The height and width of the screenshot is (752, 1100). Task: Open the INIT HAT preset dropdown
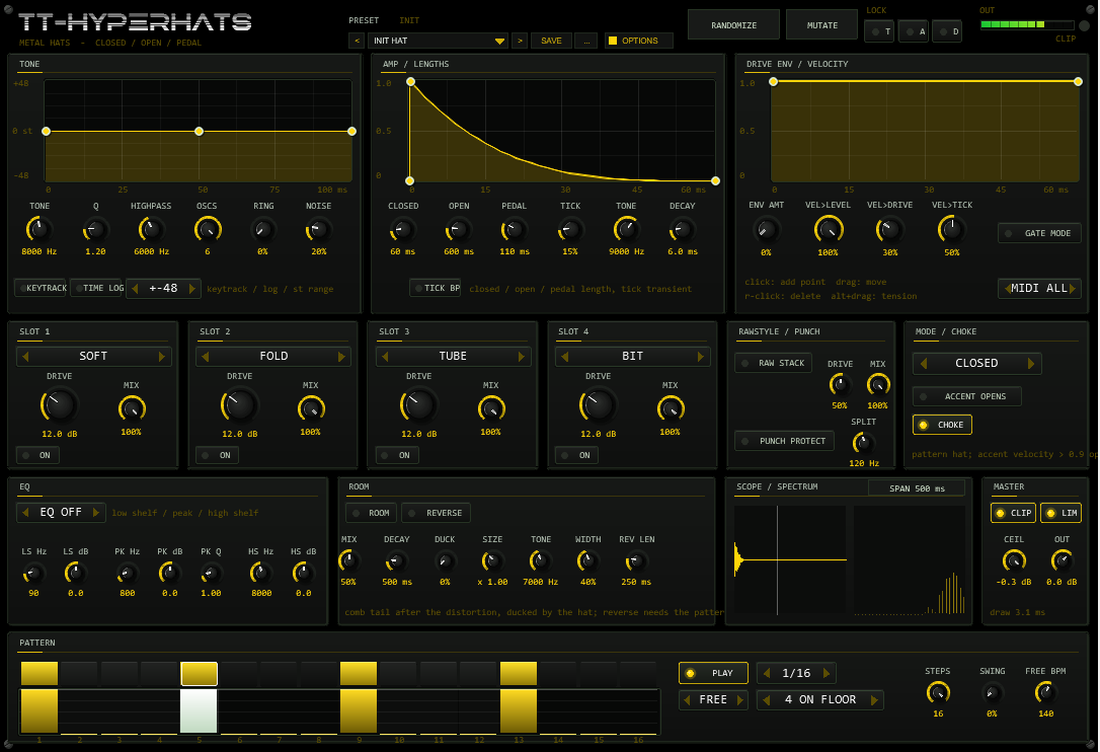(x=438, y=41)
